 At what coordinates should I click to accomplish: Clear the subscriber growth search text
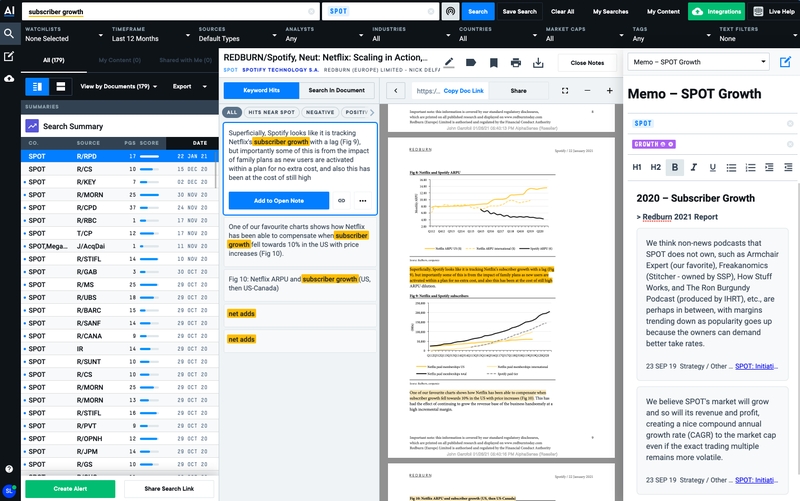[311, 11]
